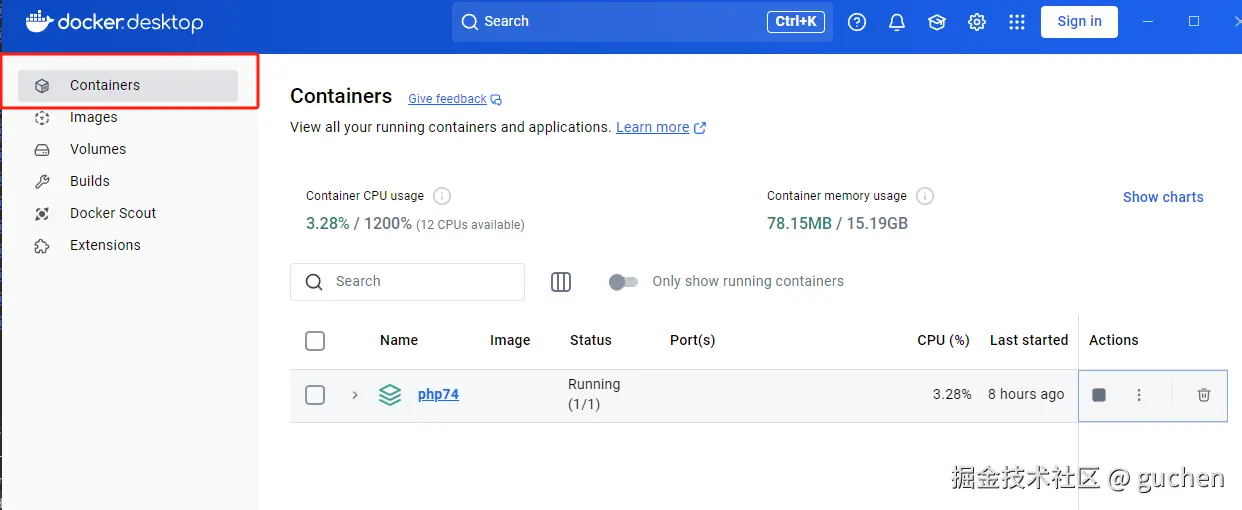The image size is (1242, 510).
Task: Open the php74 container link
Action: click(x=438, y=395)
